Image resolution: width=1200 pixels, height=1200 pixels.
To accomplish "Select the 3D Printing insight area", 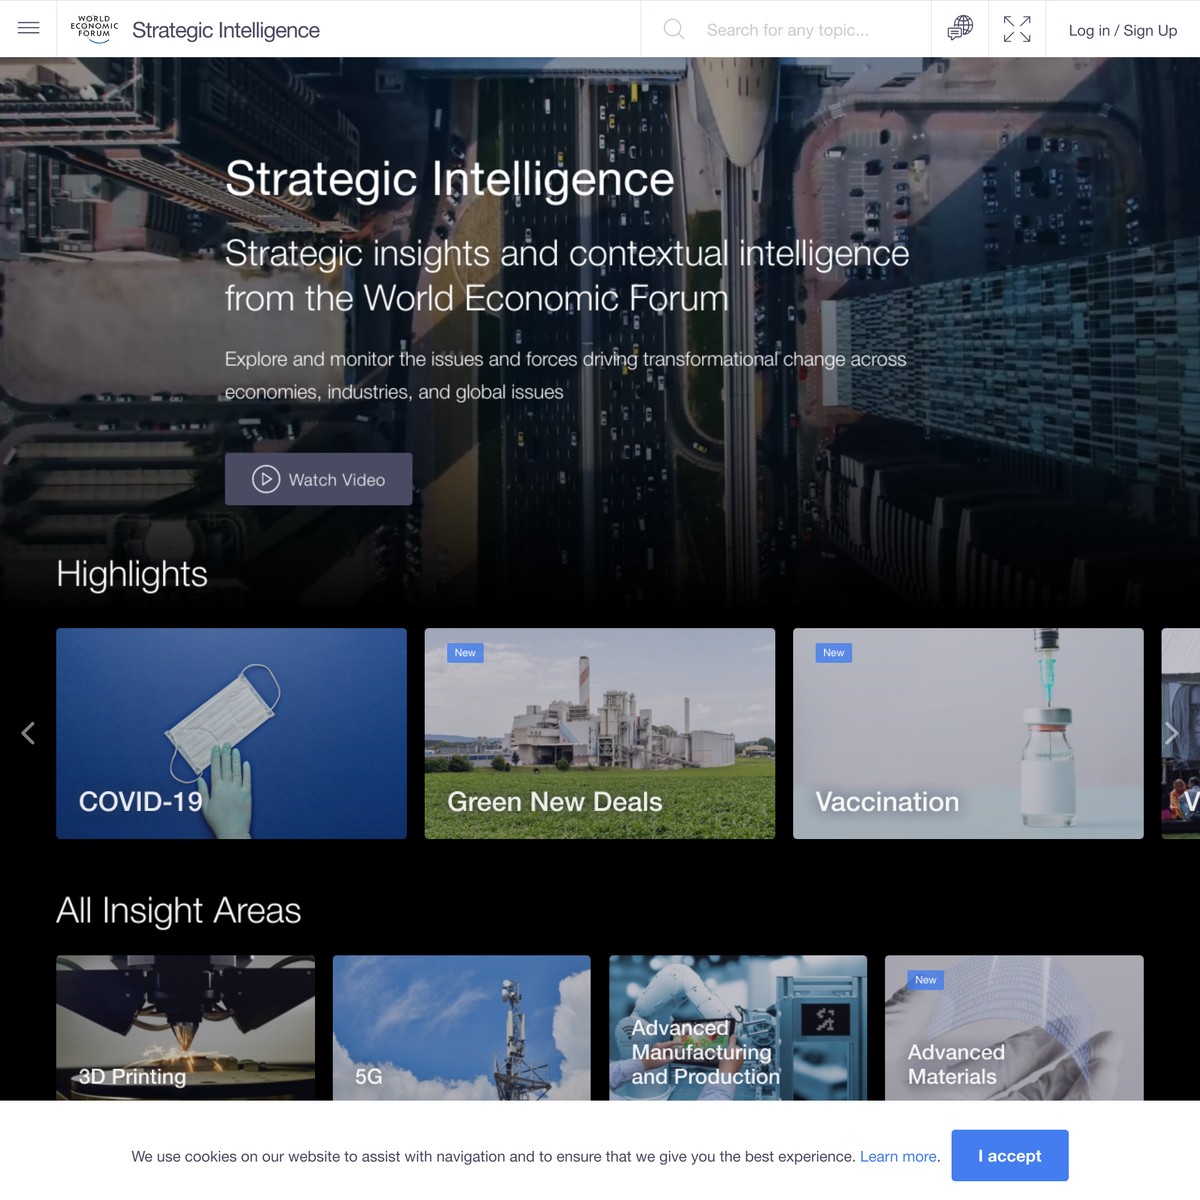I will tap(185, 1028).
